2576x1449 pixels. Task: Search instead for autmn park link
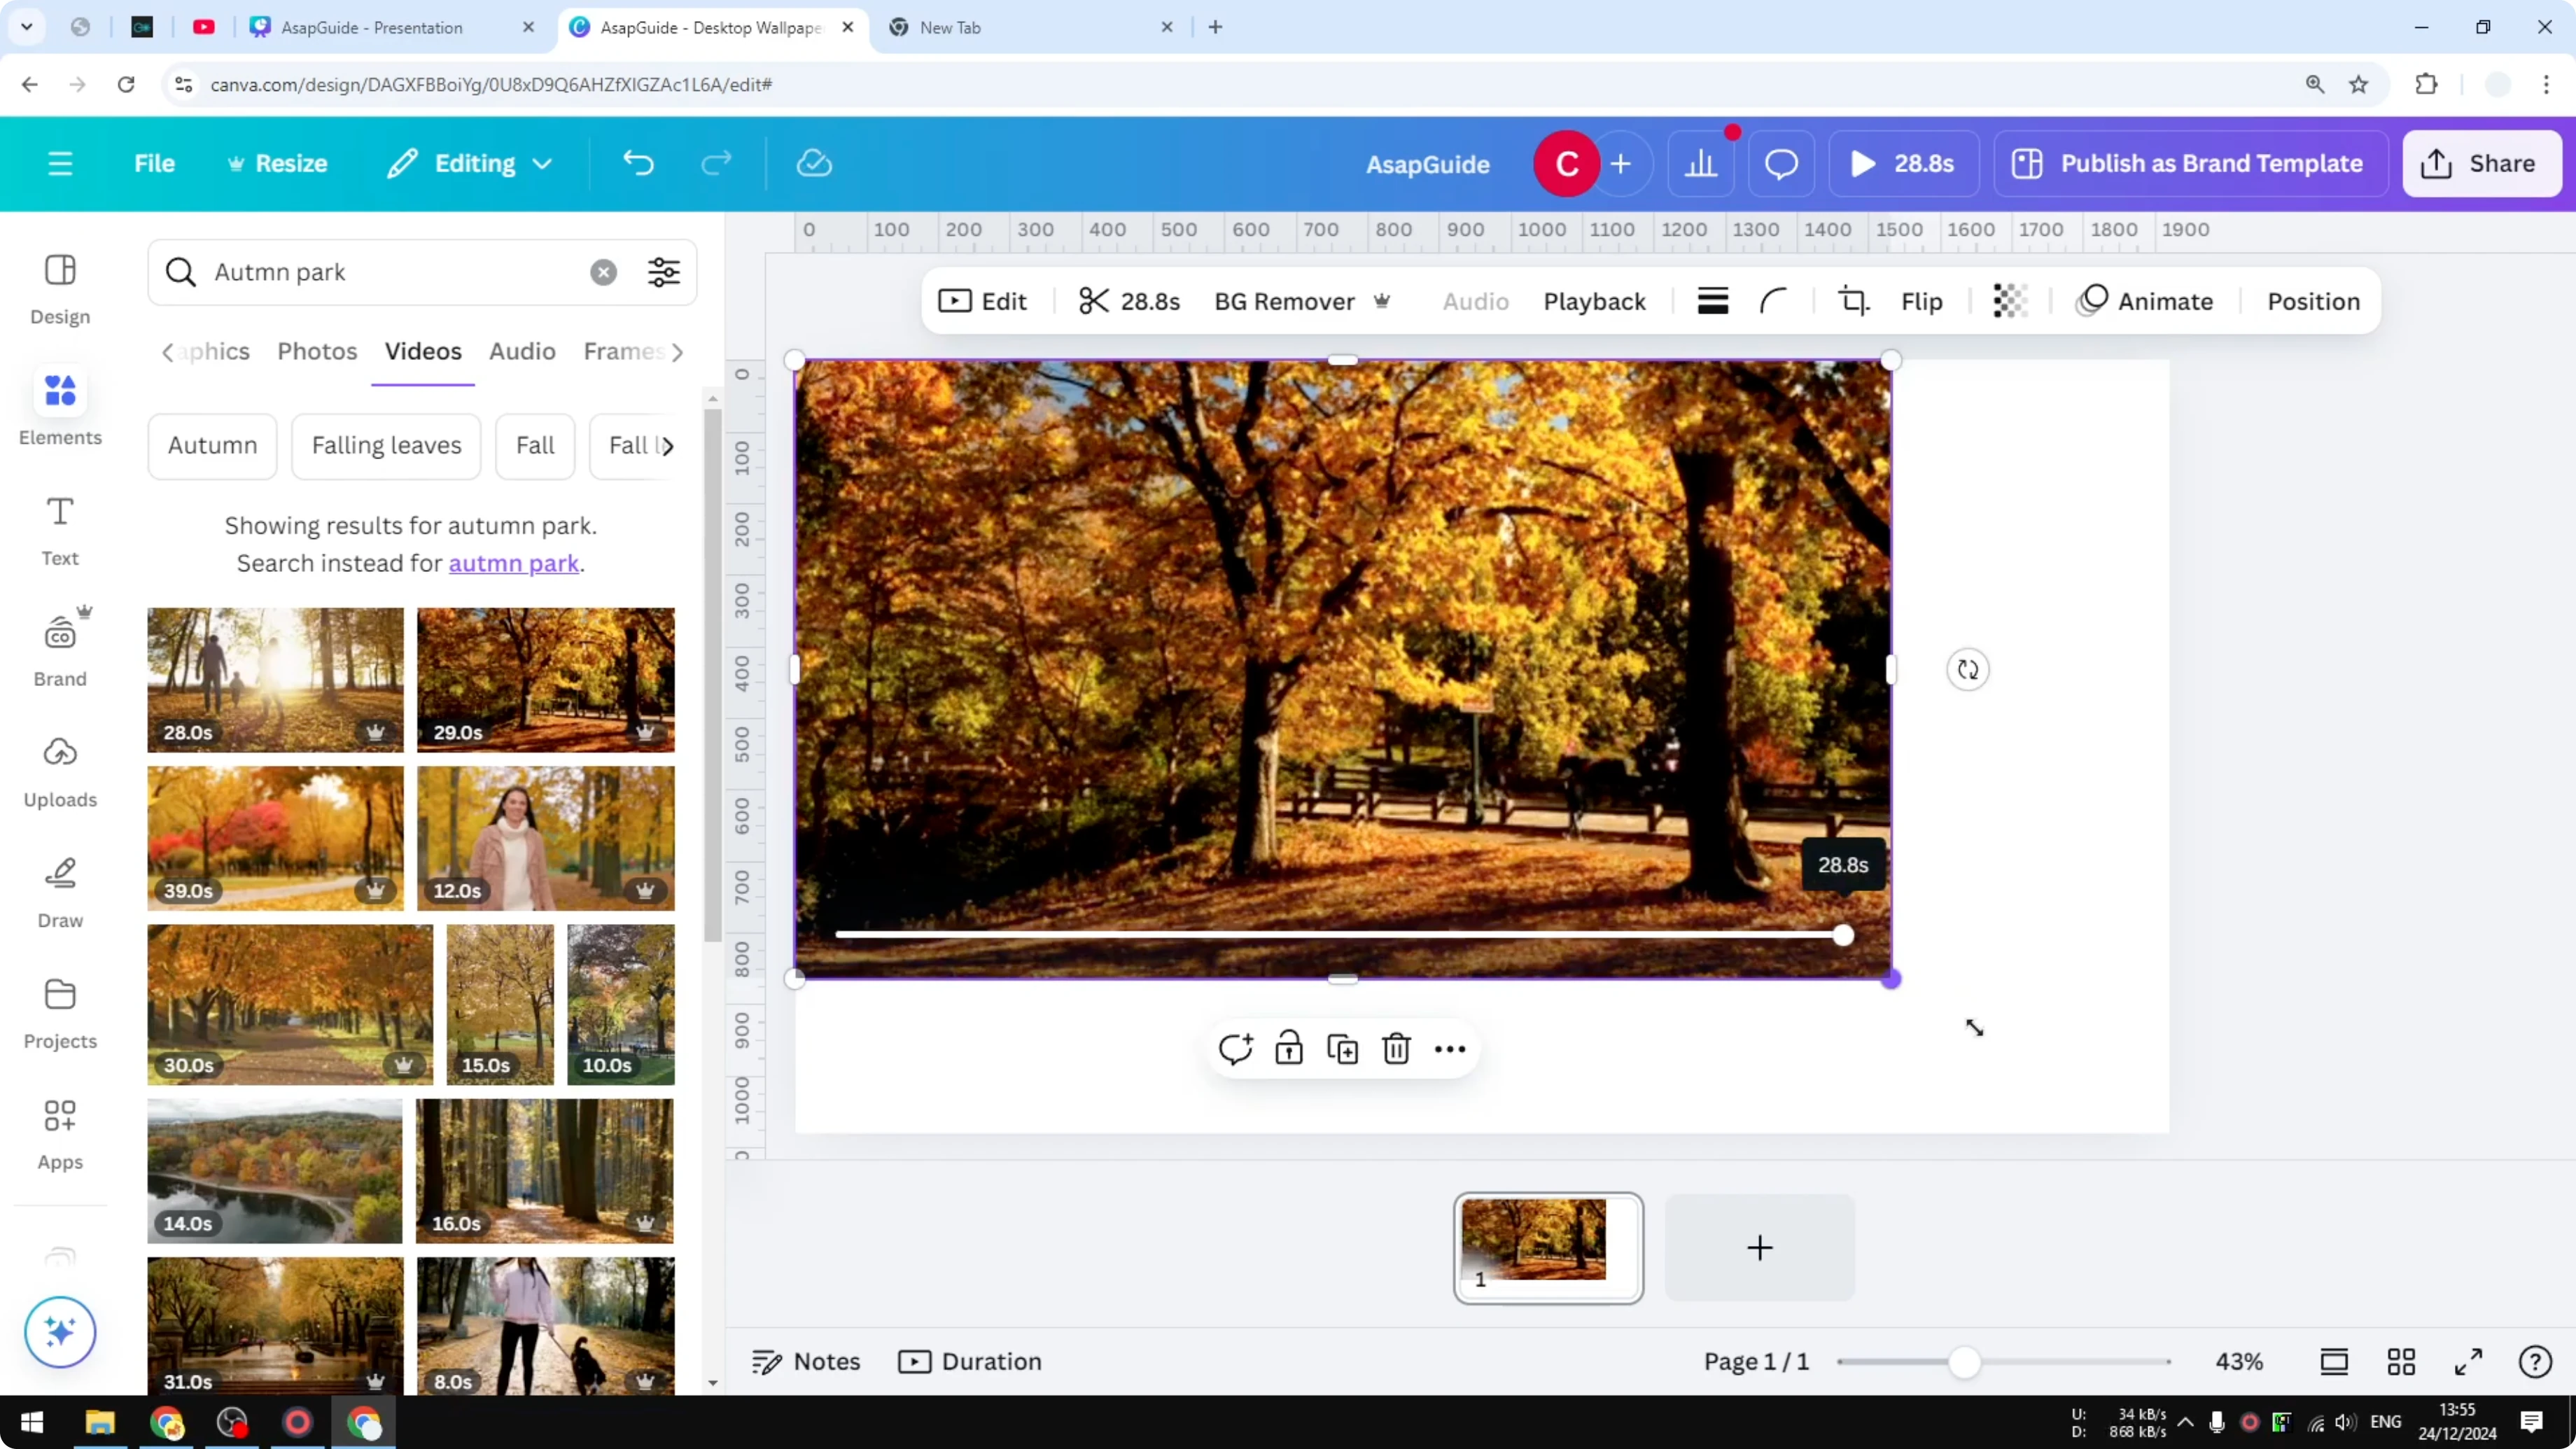coord(514,563)
